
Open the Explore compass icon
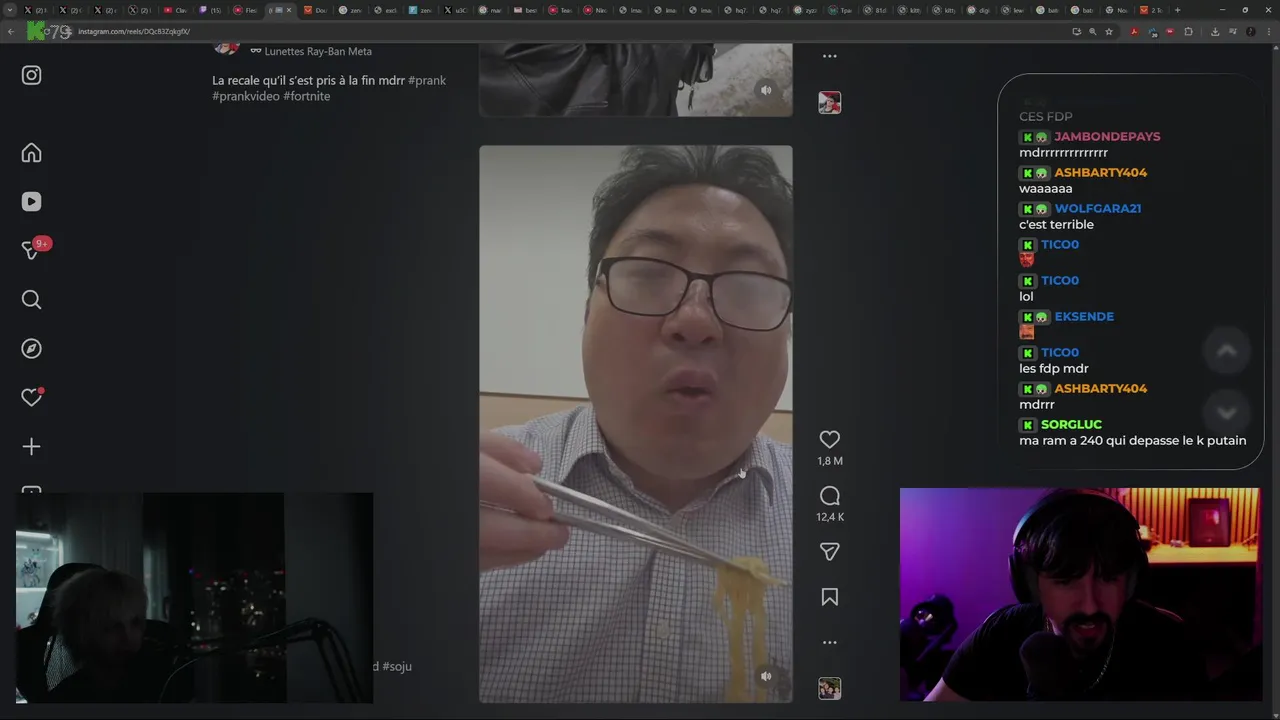coord(31,349)
